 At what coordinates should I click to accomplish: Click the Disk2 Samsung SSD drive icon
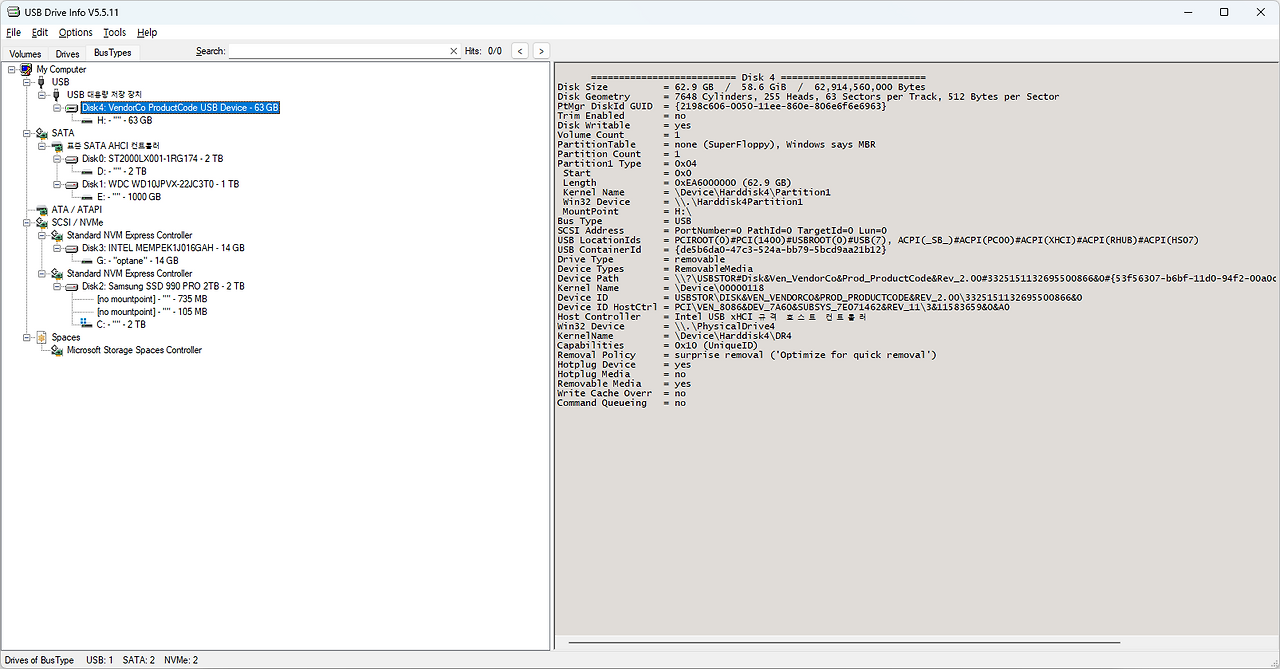pos(72,286)
